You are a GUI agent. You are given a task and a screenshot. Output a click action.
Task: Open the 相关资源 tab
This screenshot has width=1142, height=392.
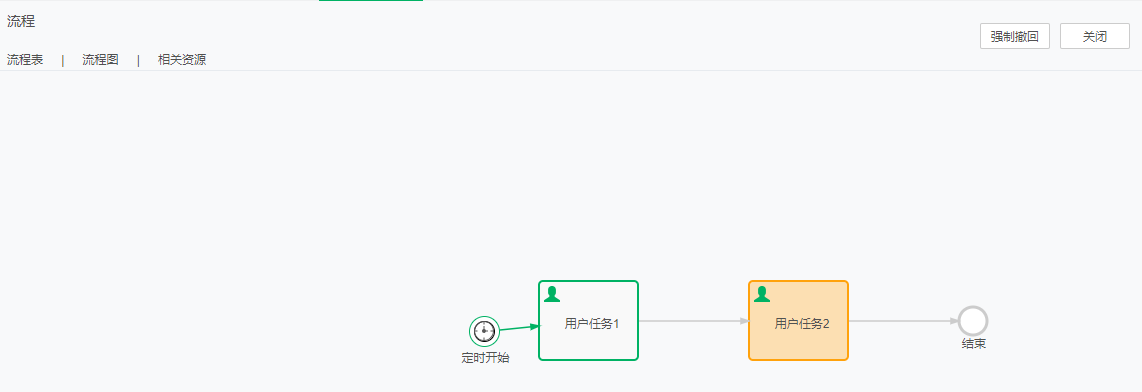click(182, 60)
